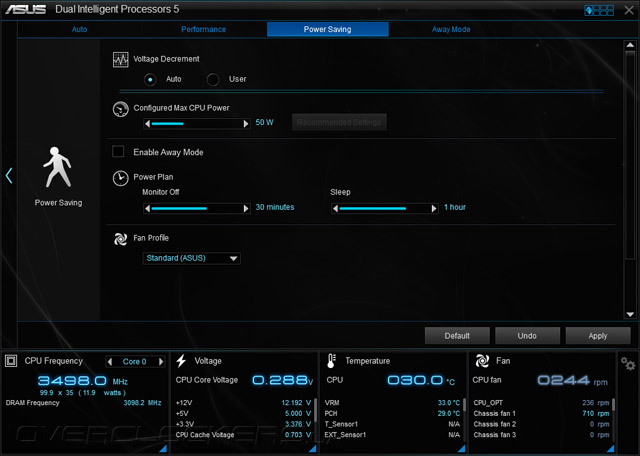
Task: Click the CPU Cache Voltage row
Action: [243, 435]
